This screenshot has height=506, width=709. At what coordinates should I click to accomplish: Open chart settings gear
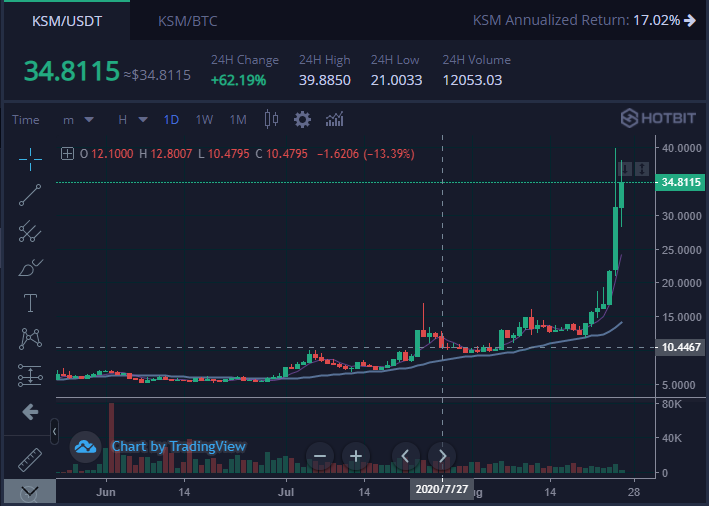[302, 120]
